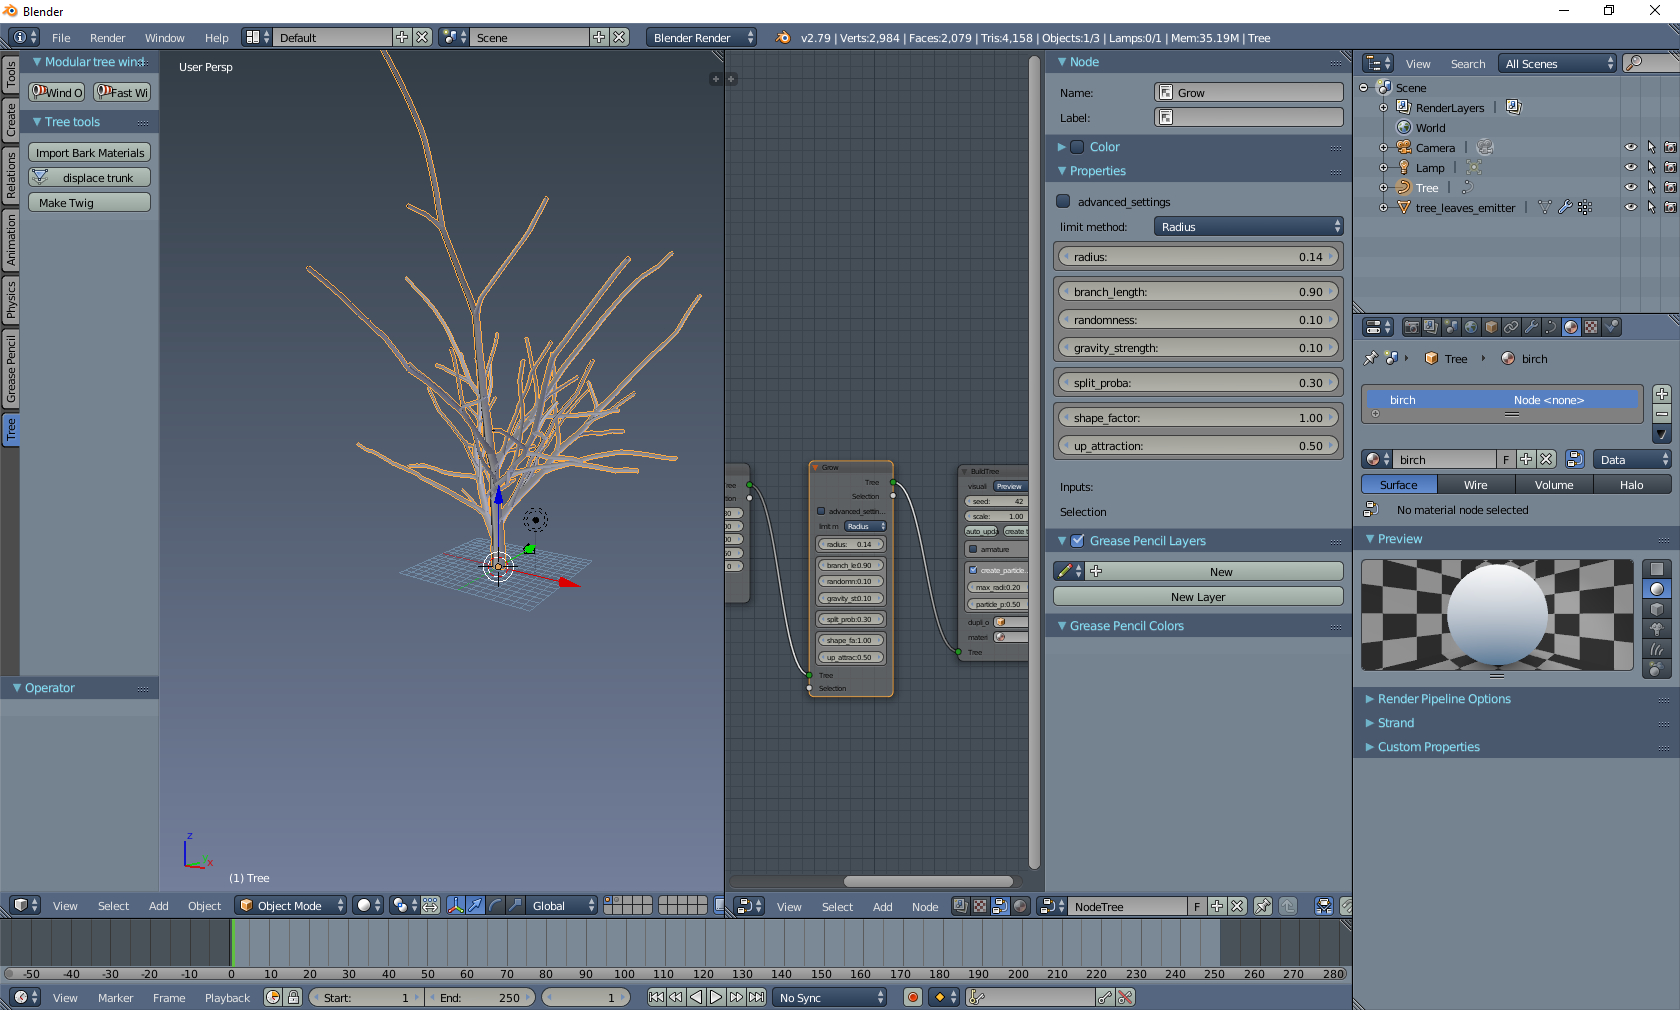Click the Texture properties checker icon

(1591, 327)
